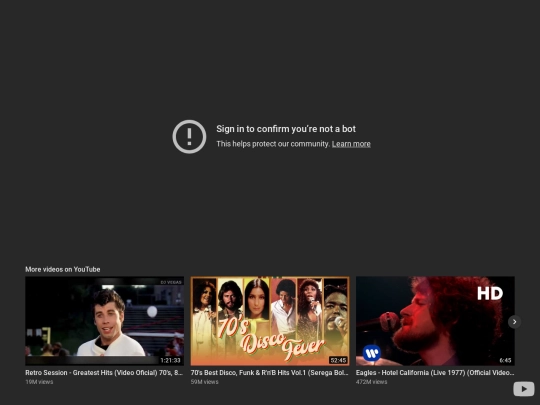Click the exclamation warning icon
Screen dimensions: 540x405
189,137
